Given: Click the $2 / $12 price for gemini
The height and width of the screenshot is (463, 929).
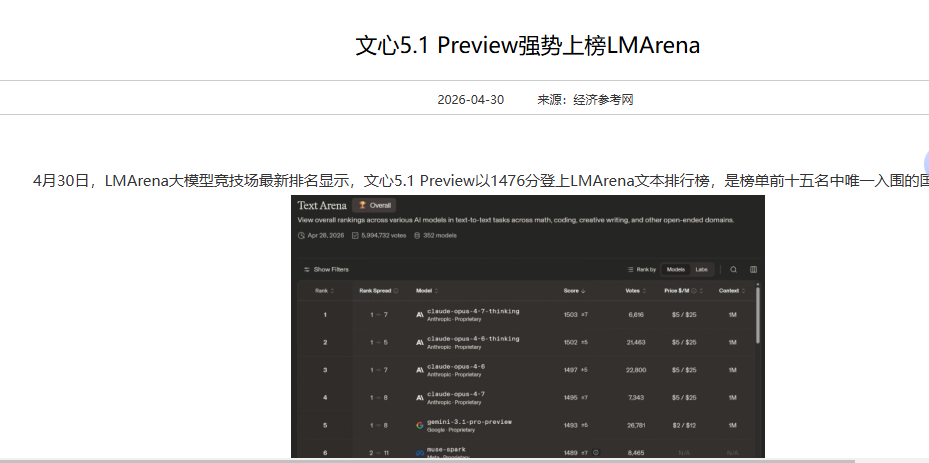Looking at the screenshot, I should click(684, 425).
